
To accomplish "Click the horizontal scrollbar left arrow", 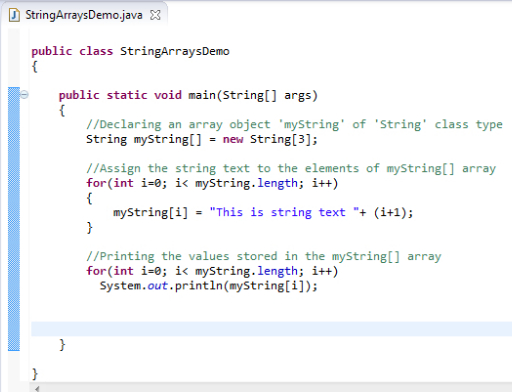I will tap(37, 388).
